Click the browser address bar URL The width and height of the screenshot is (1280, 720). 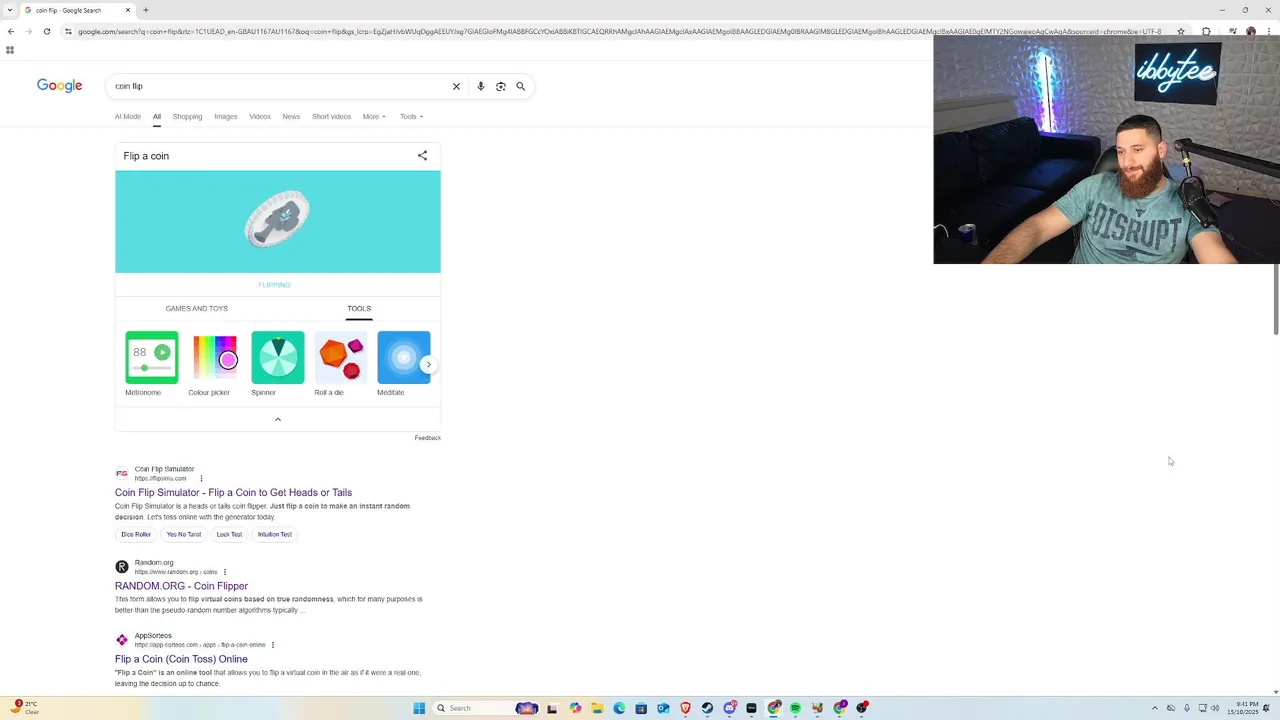click(620, 31)
